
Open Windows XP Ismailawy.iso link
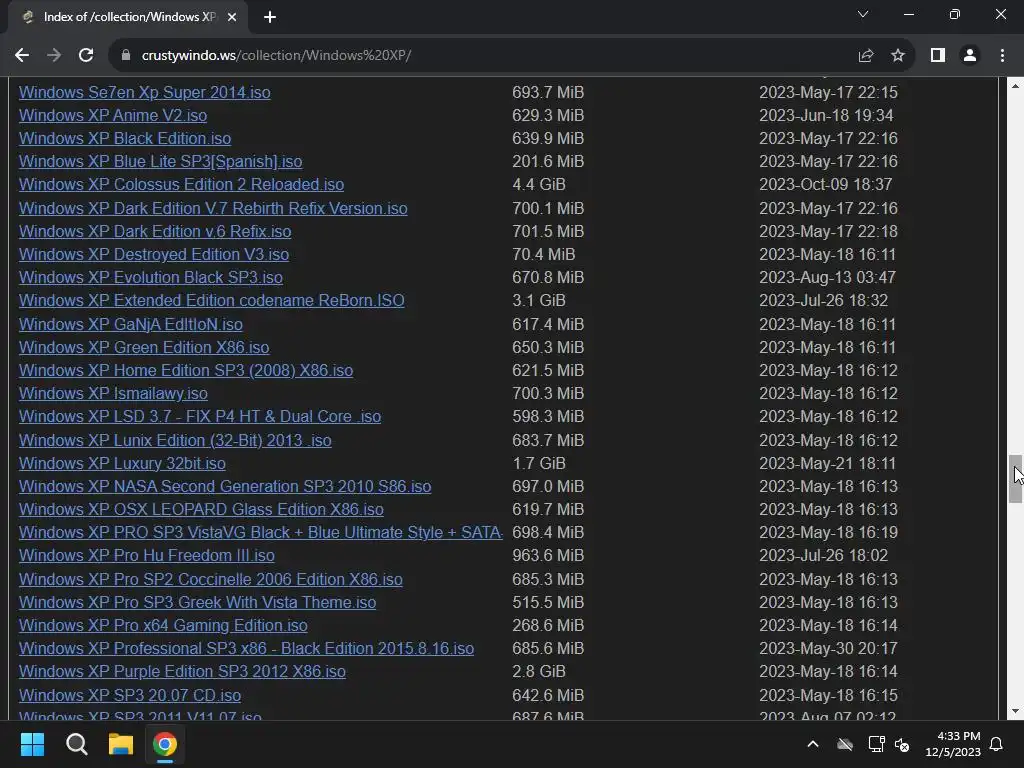(113, 393)
